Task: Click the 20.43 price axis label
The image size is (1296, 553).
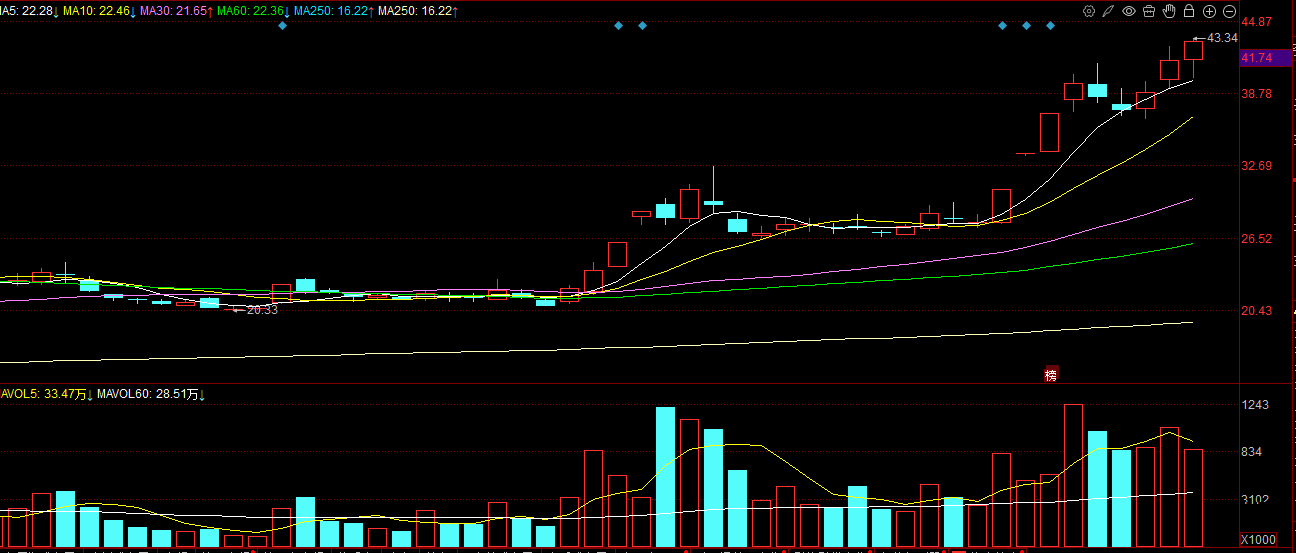Action: pyautogui.click(x=1256, y=311)
